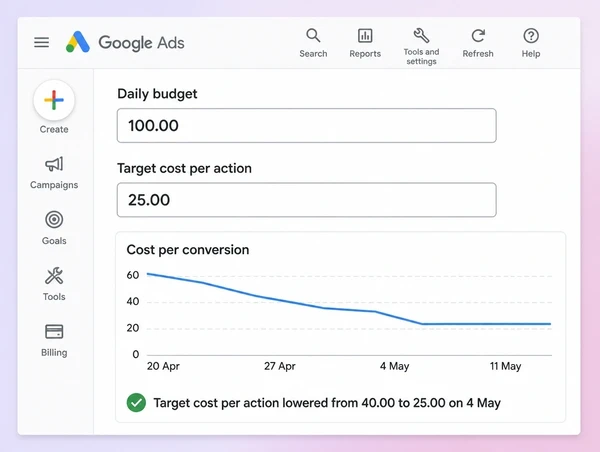Click the Google Ads title text
600x452 pixels.
[141, 43]
